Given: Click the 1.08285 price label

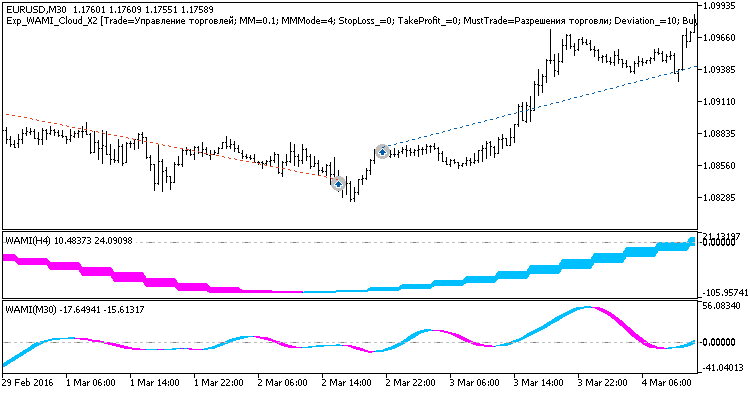Looking at the screenshot, I should (718, 198).
